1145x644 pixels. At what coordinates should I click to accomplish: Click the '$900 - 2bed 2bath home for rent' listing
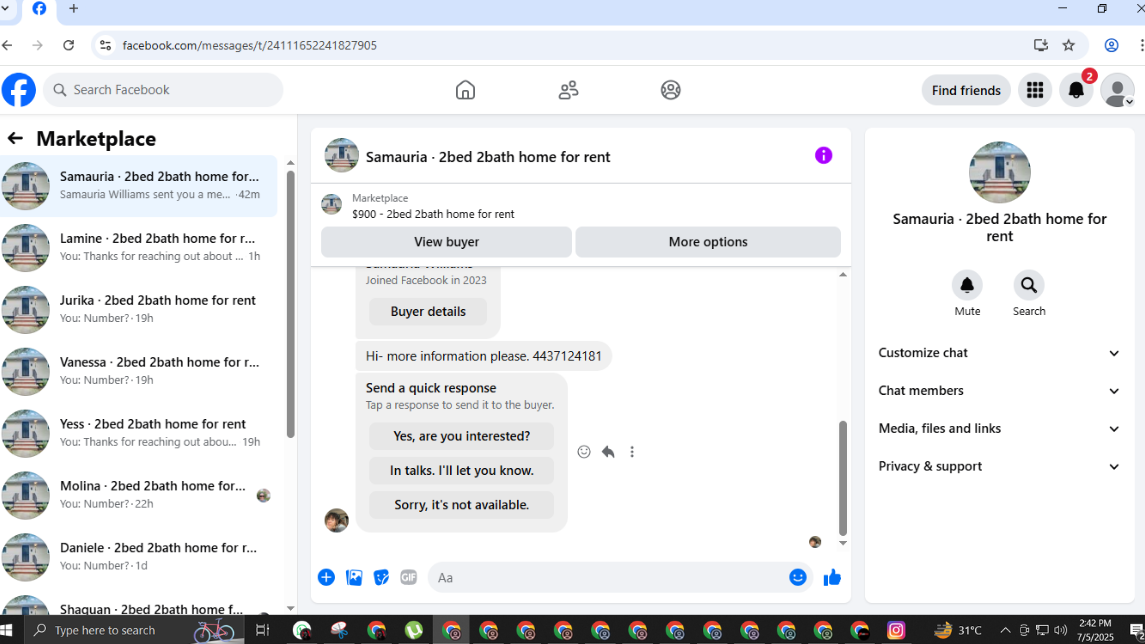click(x=433, y=214)
